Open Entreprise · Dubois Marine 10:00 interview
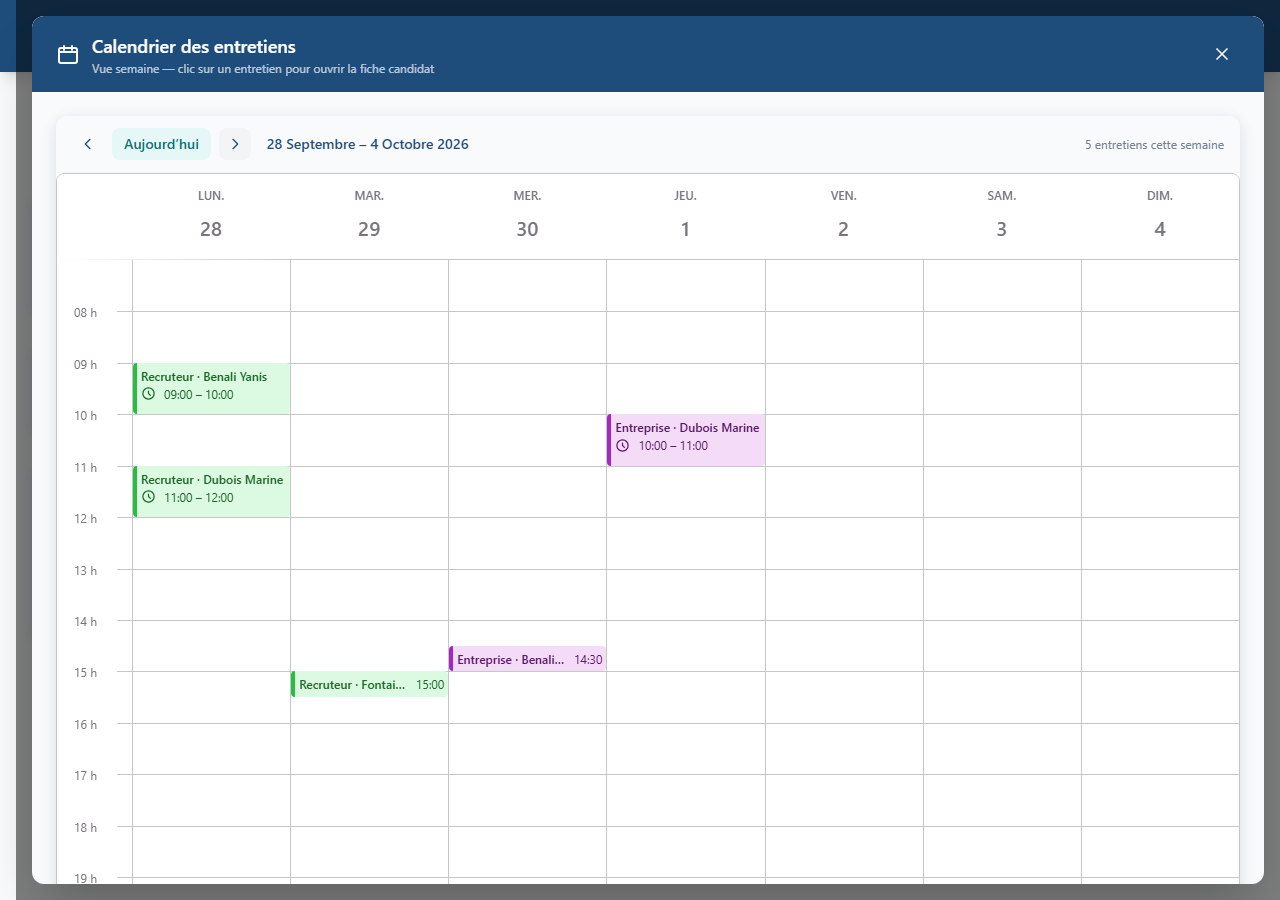This screenshot has width=1280, height=900. [x=686, y=440]
